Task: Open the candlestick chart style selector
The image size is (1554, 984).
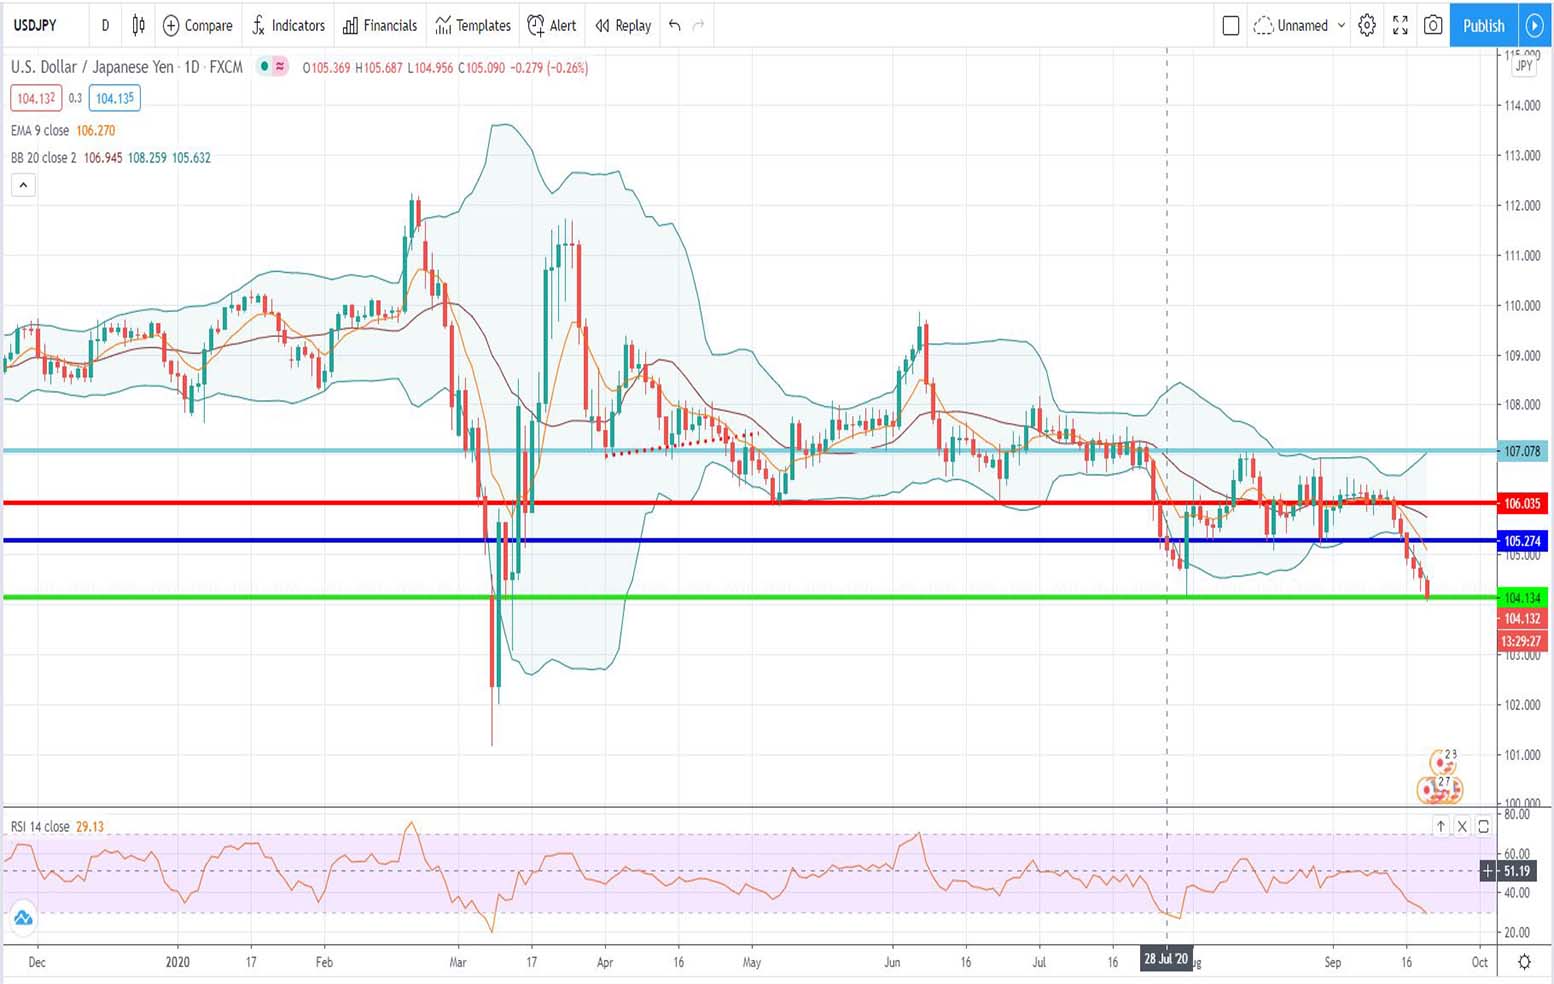Action: point(138,25)
